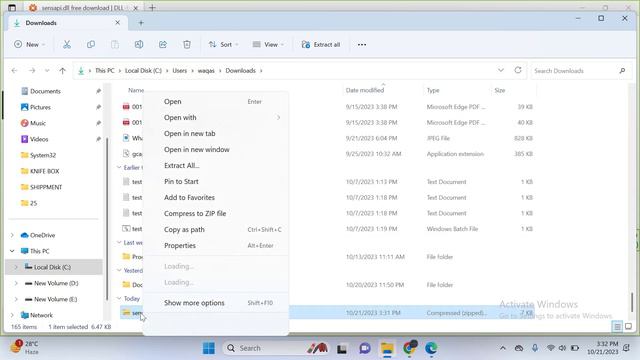The width and height of the screenshot is (640, 360).
Task: Click the Extract all toolbar button
Action: (321, 44)
